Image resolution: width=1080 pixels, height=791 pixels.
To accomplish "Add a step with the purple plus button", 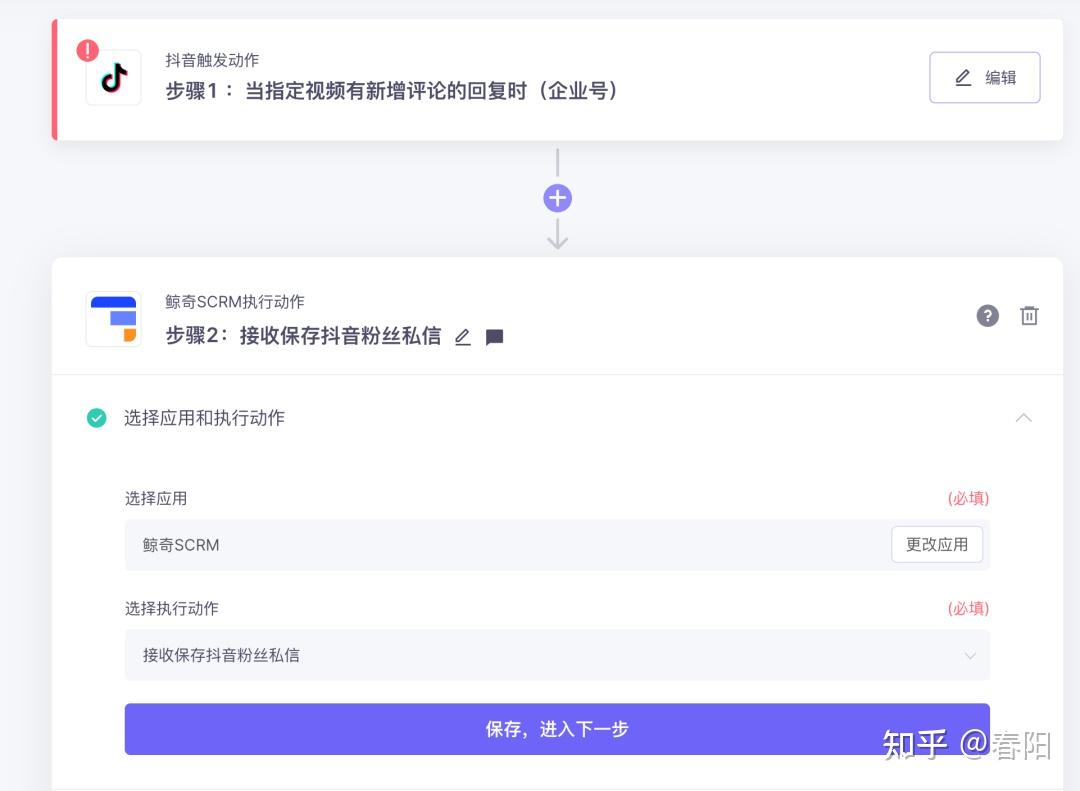I will (557, 198).
